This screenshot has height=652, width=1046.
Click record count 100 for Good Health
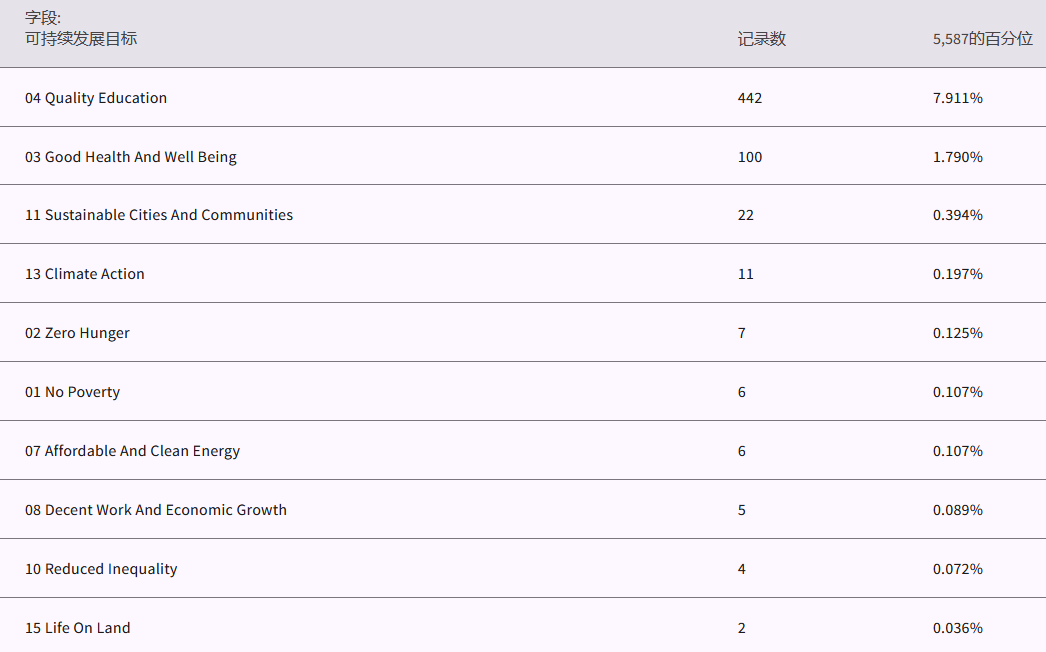750,157
